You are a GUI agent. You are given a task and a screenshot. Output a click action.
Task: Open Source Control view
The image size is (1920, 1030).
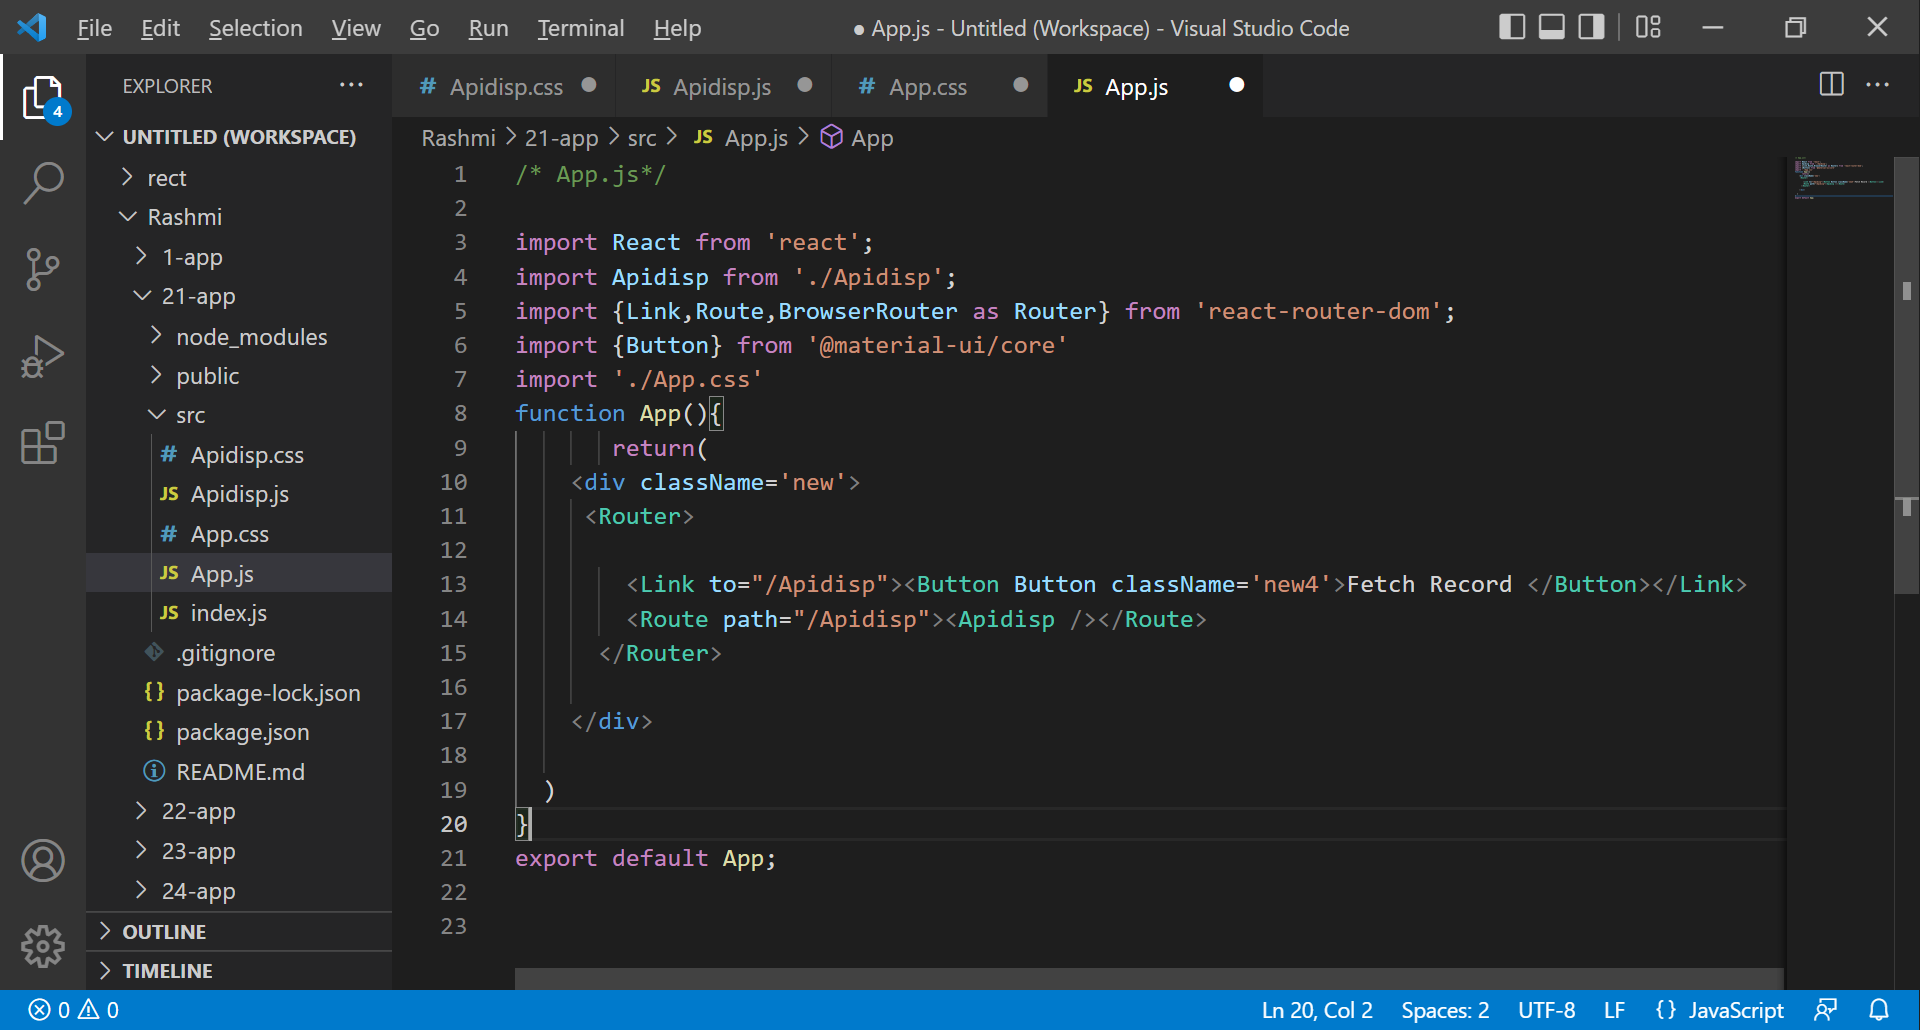pyautogui.click(x=43, y=269)
